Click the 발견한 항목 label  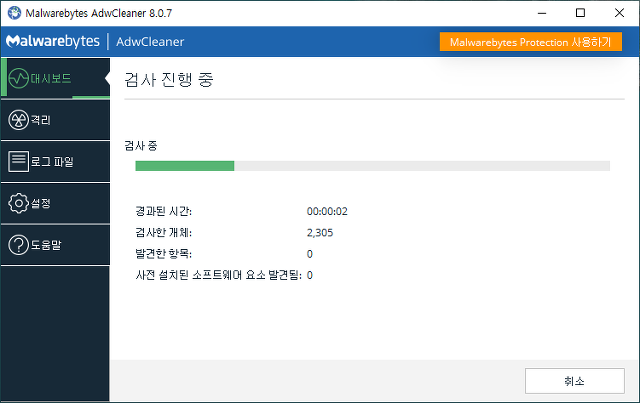(x=163, y=254)
